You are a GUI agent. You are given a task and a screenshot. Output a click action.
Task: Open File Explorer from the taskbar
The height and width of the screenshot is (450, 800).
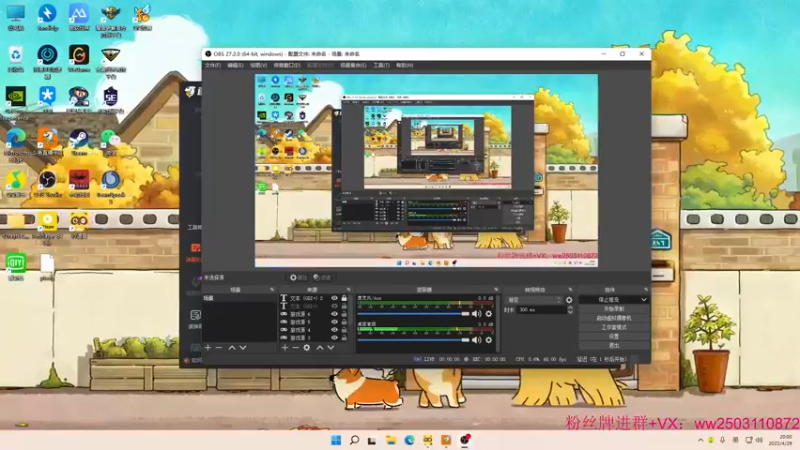pyautogui.click(x=391, y=440)
